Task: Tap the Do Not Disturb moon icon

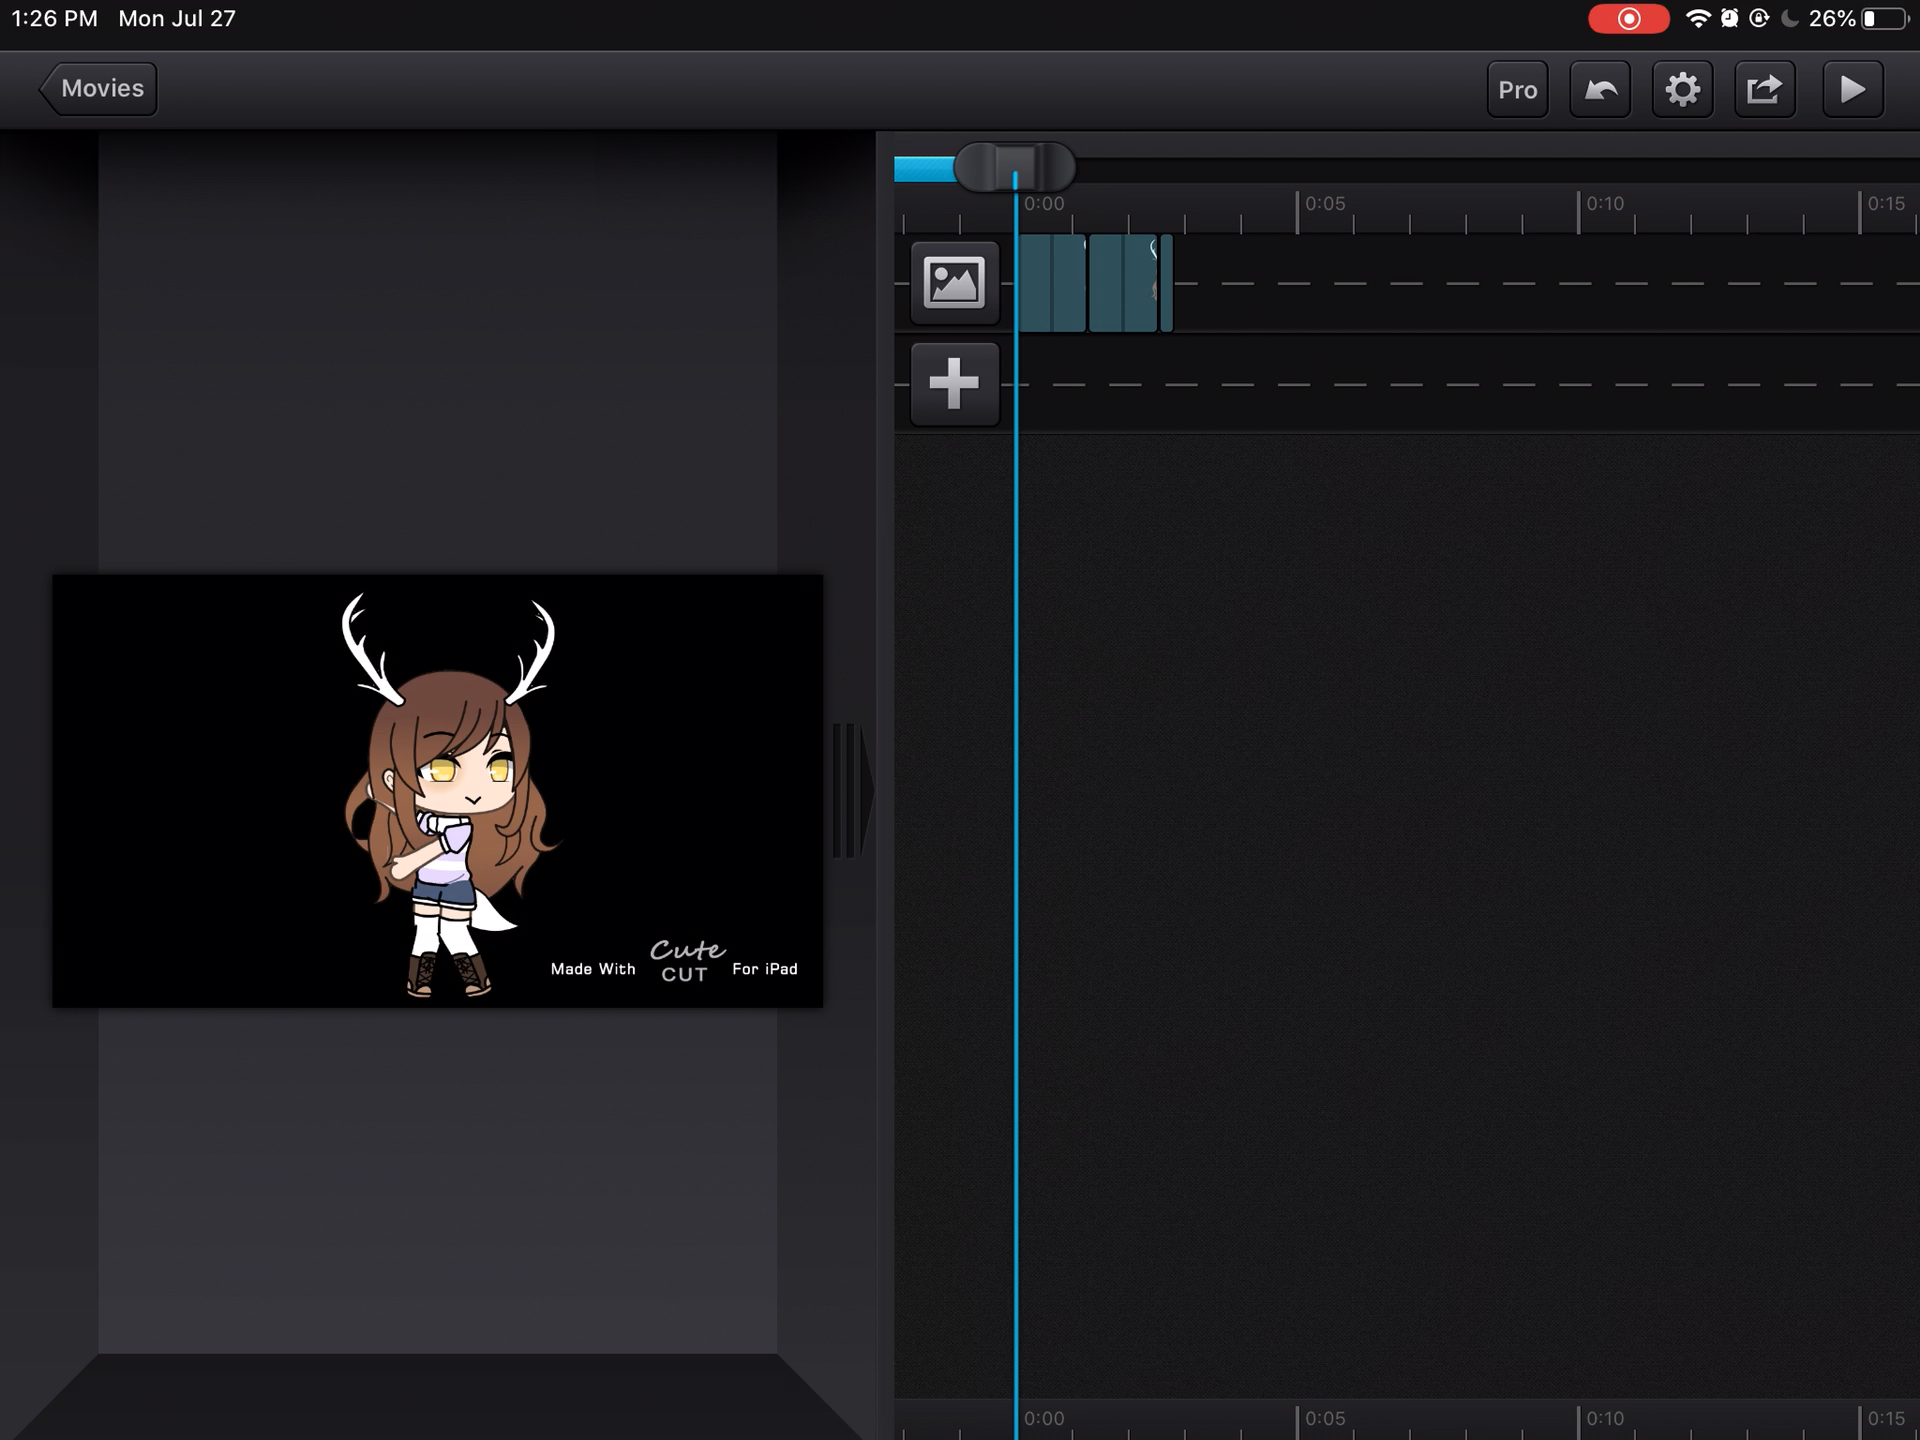Action: coord(1790,18)
